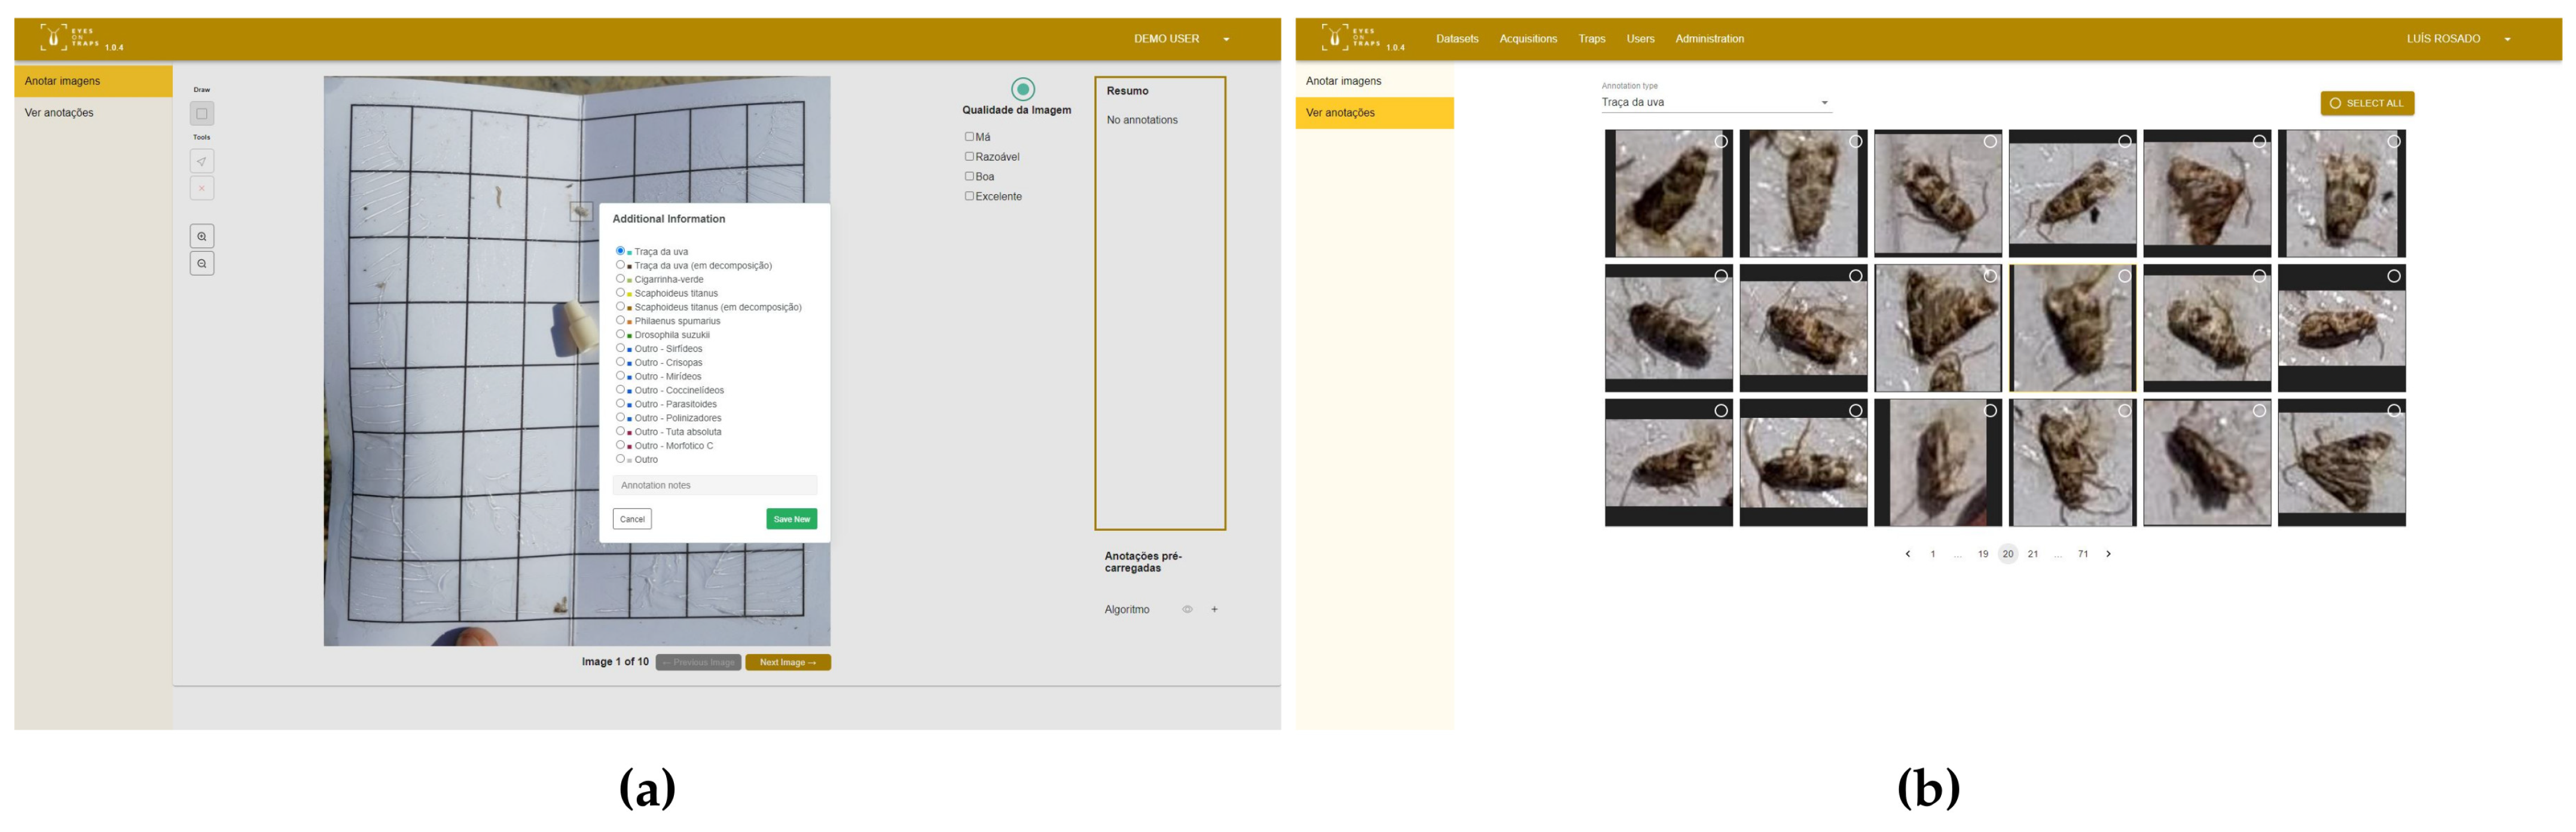Check the Razoável image quality box
Screen dimensions: 2576x832
coord(969,156)
